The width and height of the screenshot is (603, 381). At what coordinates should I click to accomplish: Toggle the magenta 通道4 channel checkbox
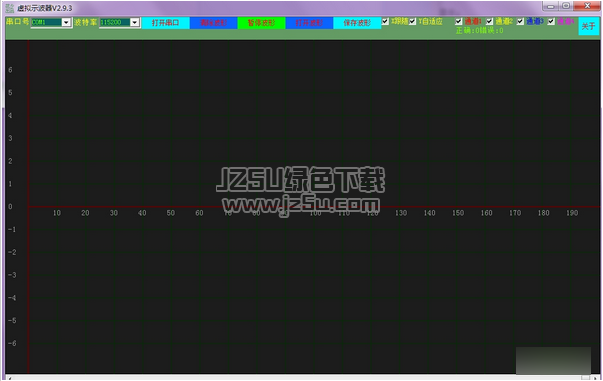[551, 22]
